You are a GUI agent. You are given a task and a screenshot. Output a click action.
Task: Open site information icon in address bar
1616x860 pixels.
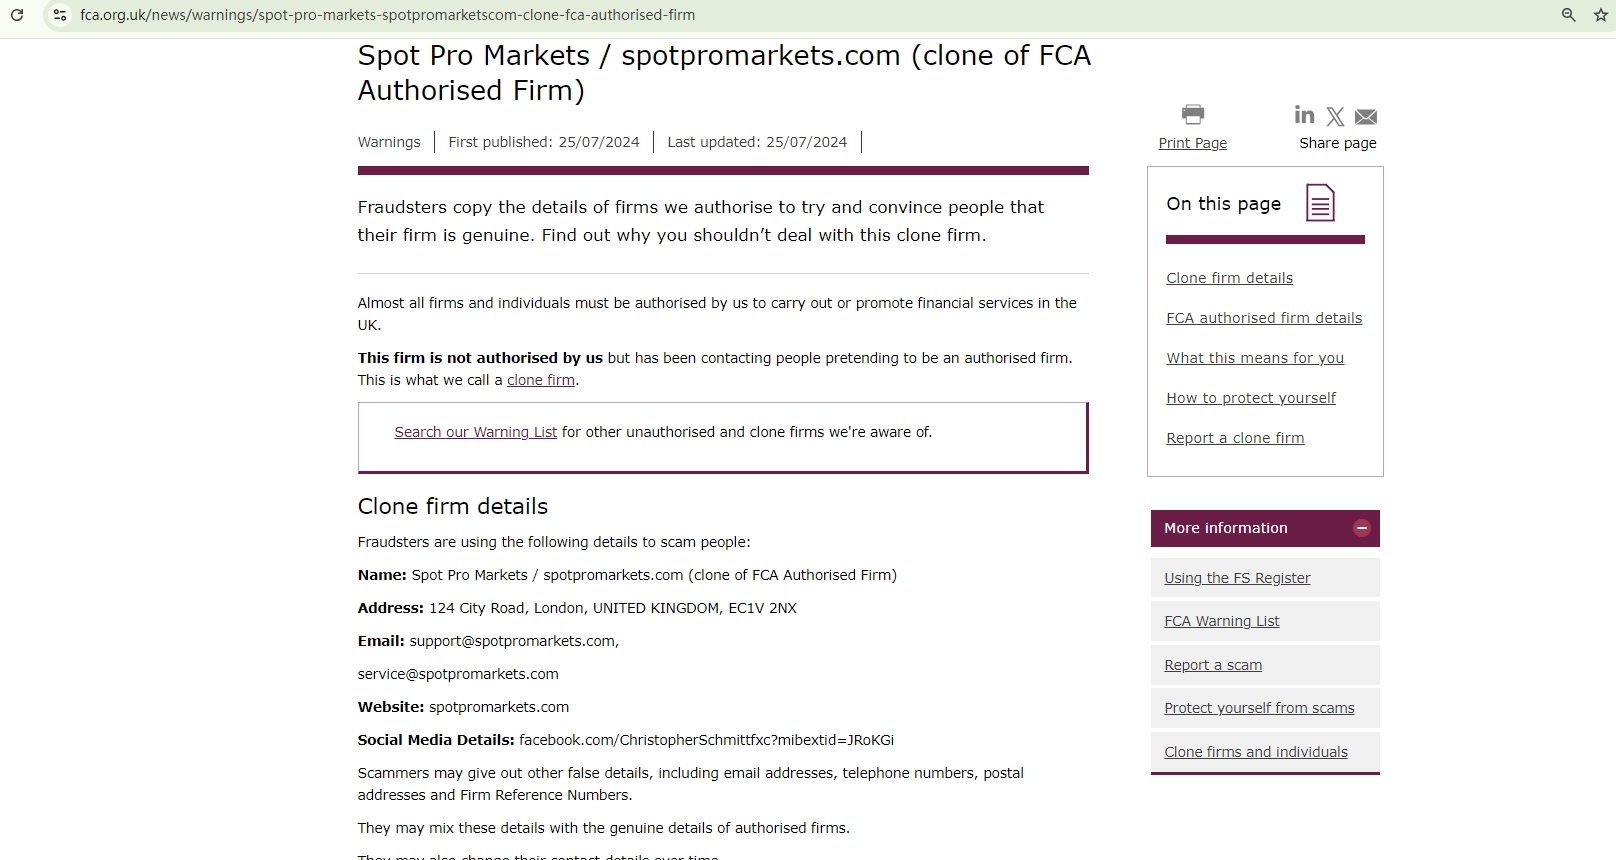(60, 15)
